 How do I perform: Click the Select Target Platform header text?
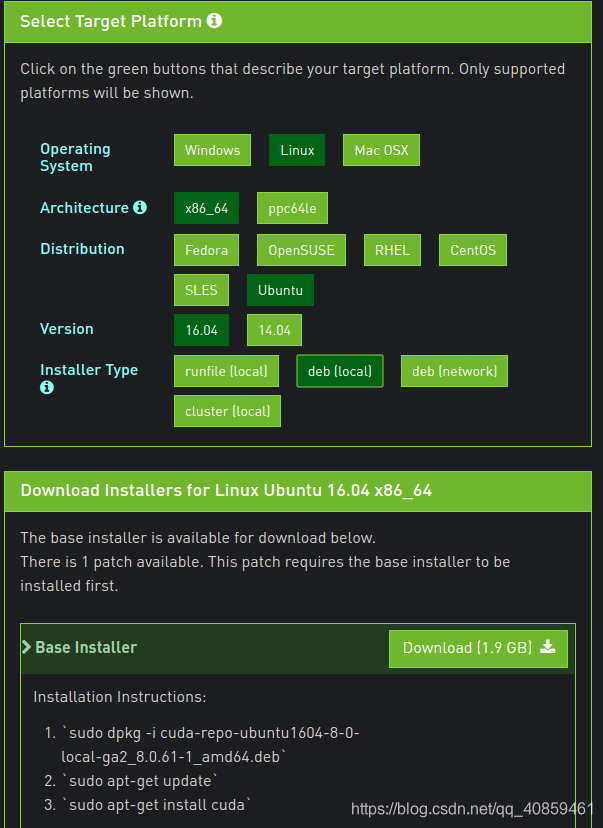[111, 21]
